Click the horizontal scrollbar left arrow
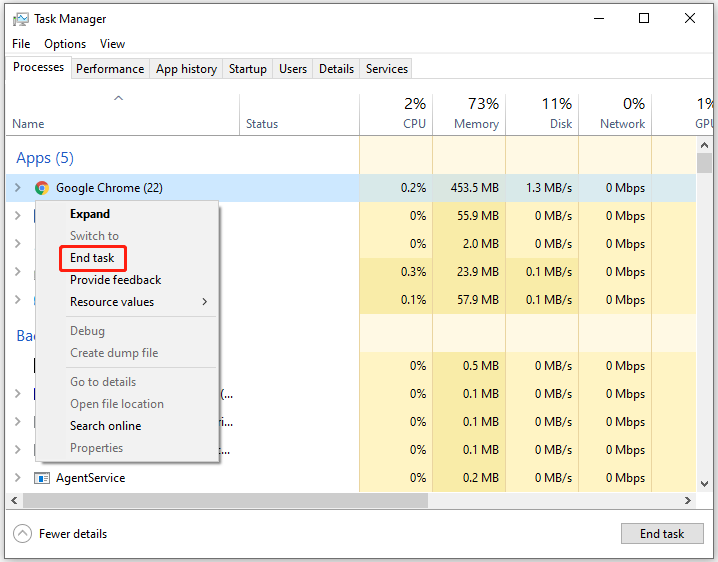 coord(14,501)
